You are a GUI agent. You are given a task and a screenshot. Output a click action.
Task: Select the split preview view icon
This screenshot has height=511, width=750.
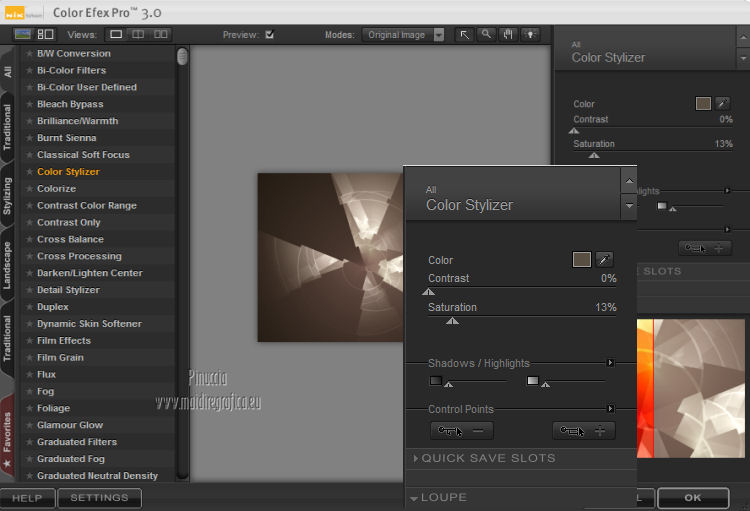[x=138, y=34]
